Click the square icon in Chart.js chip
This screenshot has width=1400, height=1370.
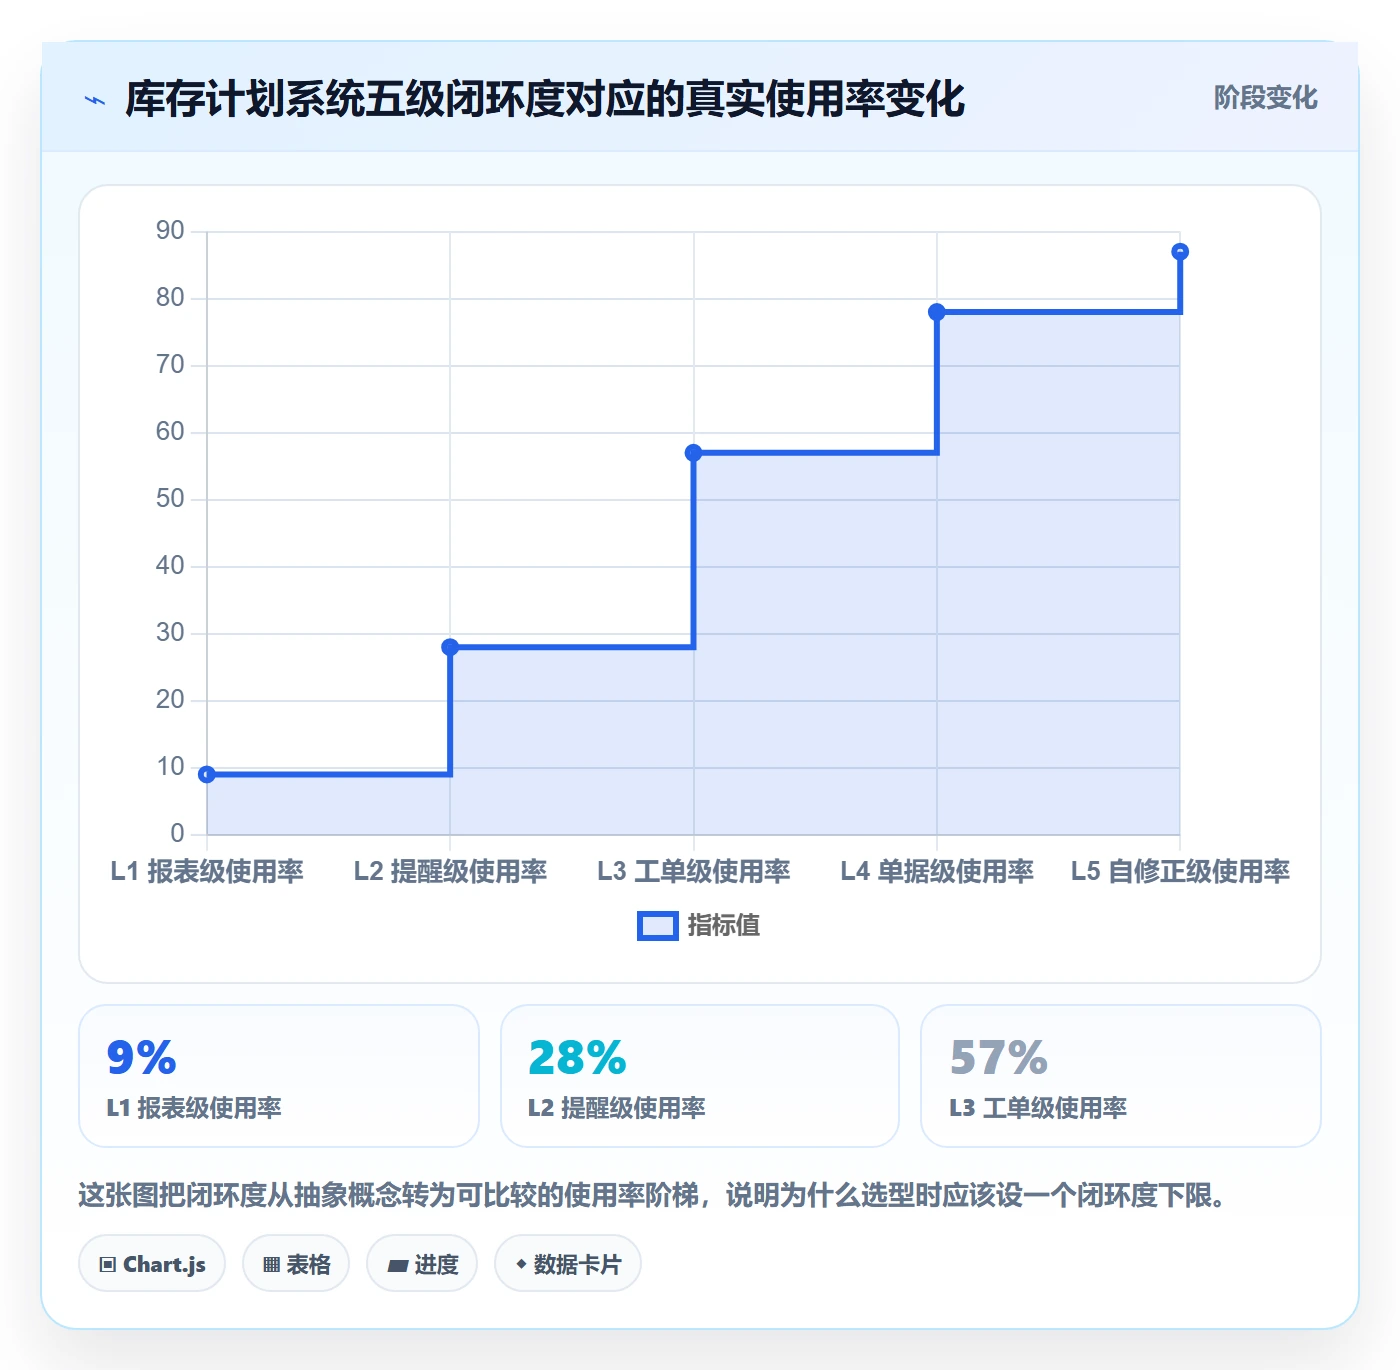coord(108,1265)
